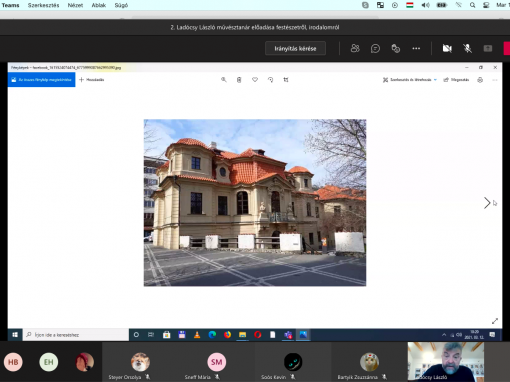Click the 'Irányítás kérése' request control button
Screen dimensions: 510x382
click(x=295, y=49)
